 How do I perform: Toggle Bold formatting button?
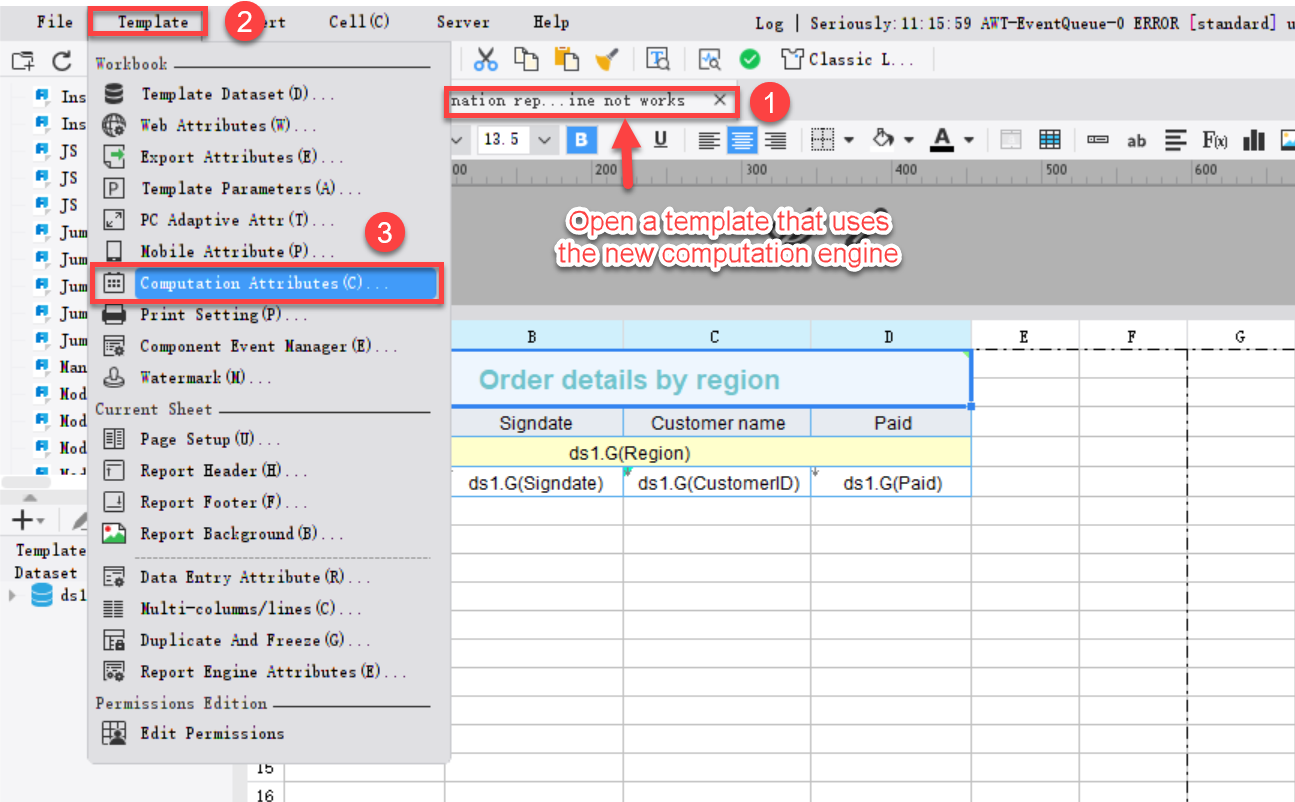582,140
